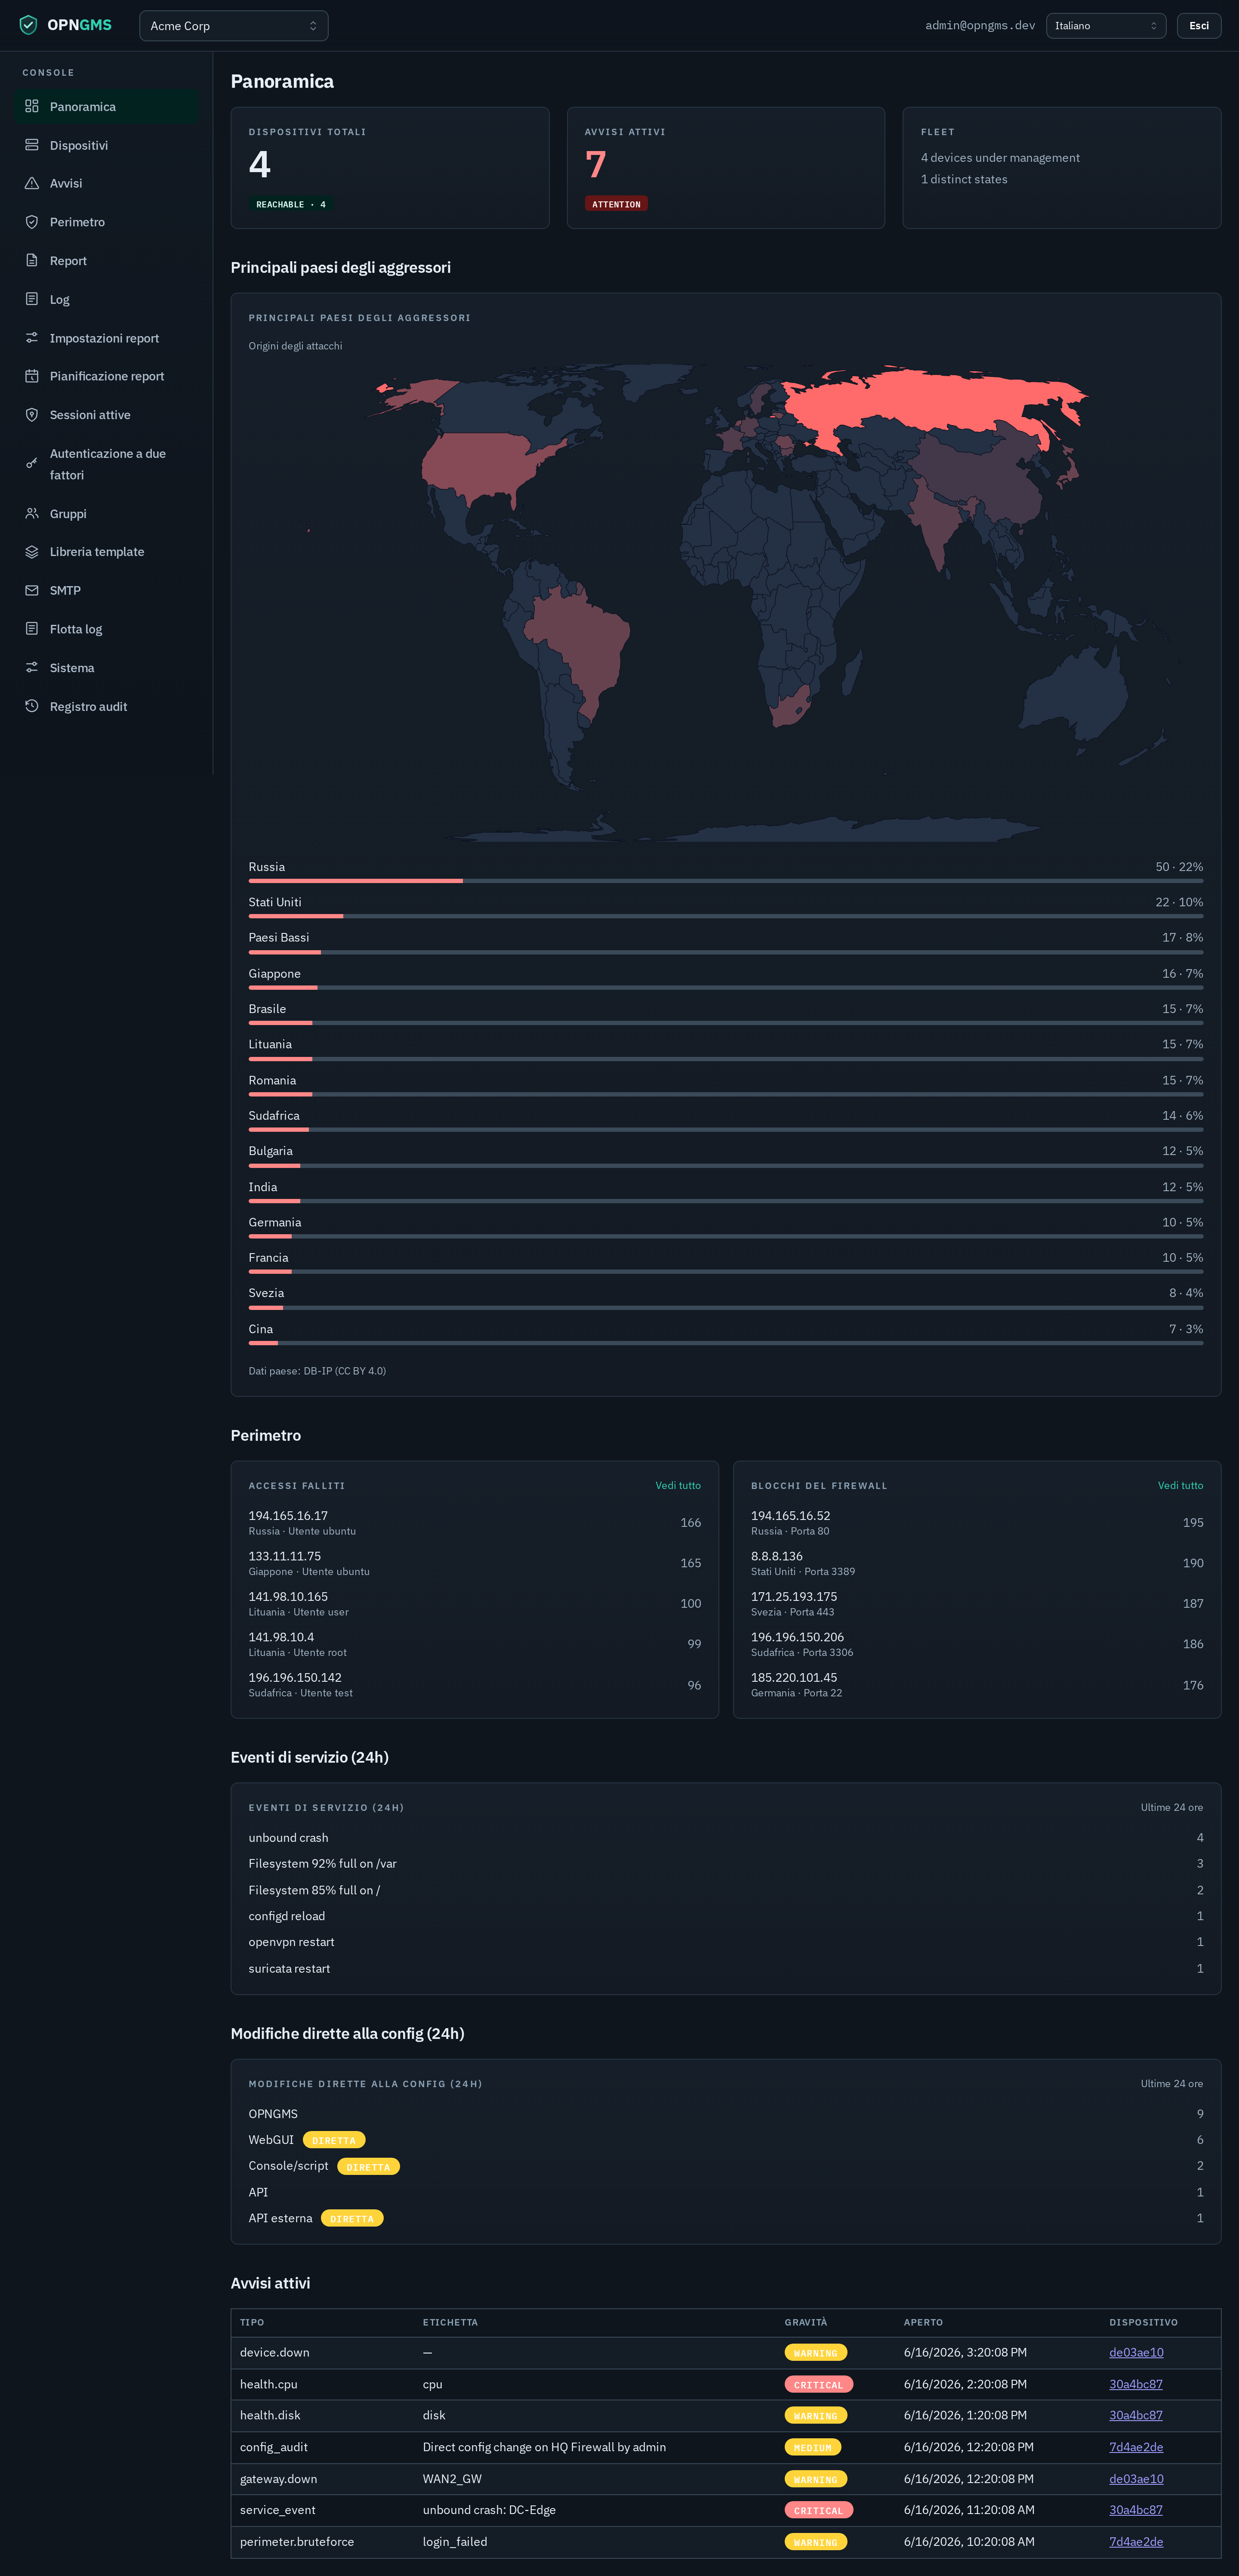Open the Acme Corp organization dropdown

(x=234, y=26)
